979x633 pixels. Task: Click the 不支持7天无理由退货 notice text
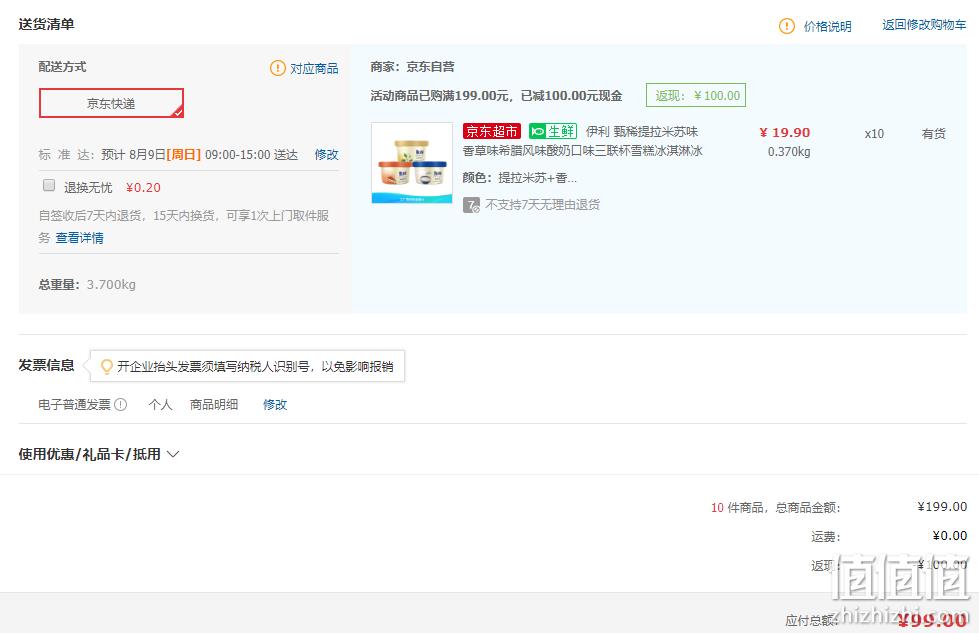click(543, 205)
